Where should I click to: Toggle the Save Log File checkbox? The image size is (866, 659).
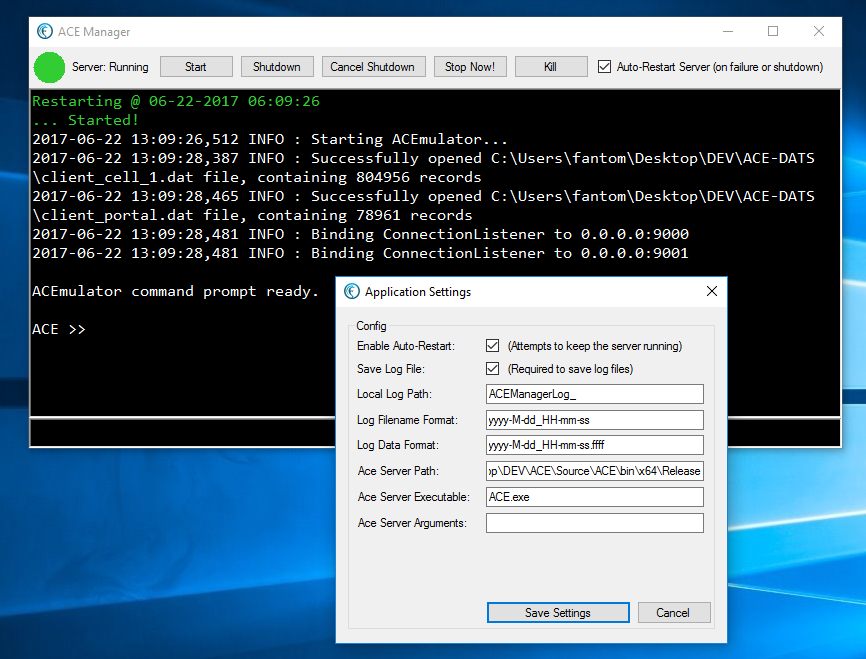492,368
